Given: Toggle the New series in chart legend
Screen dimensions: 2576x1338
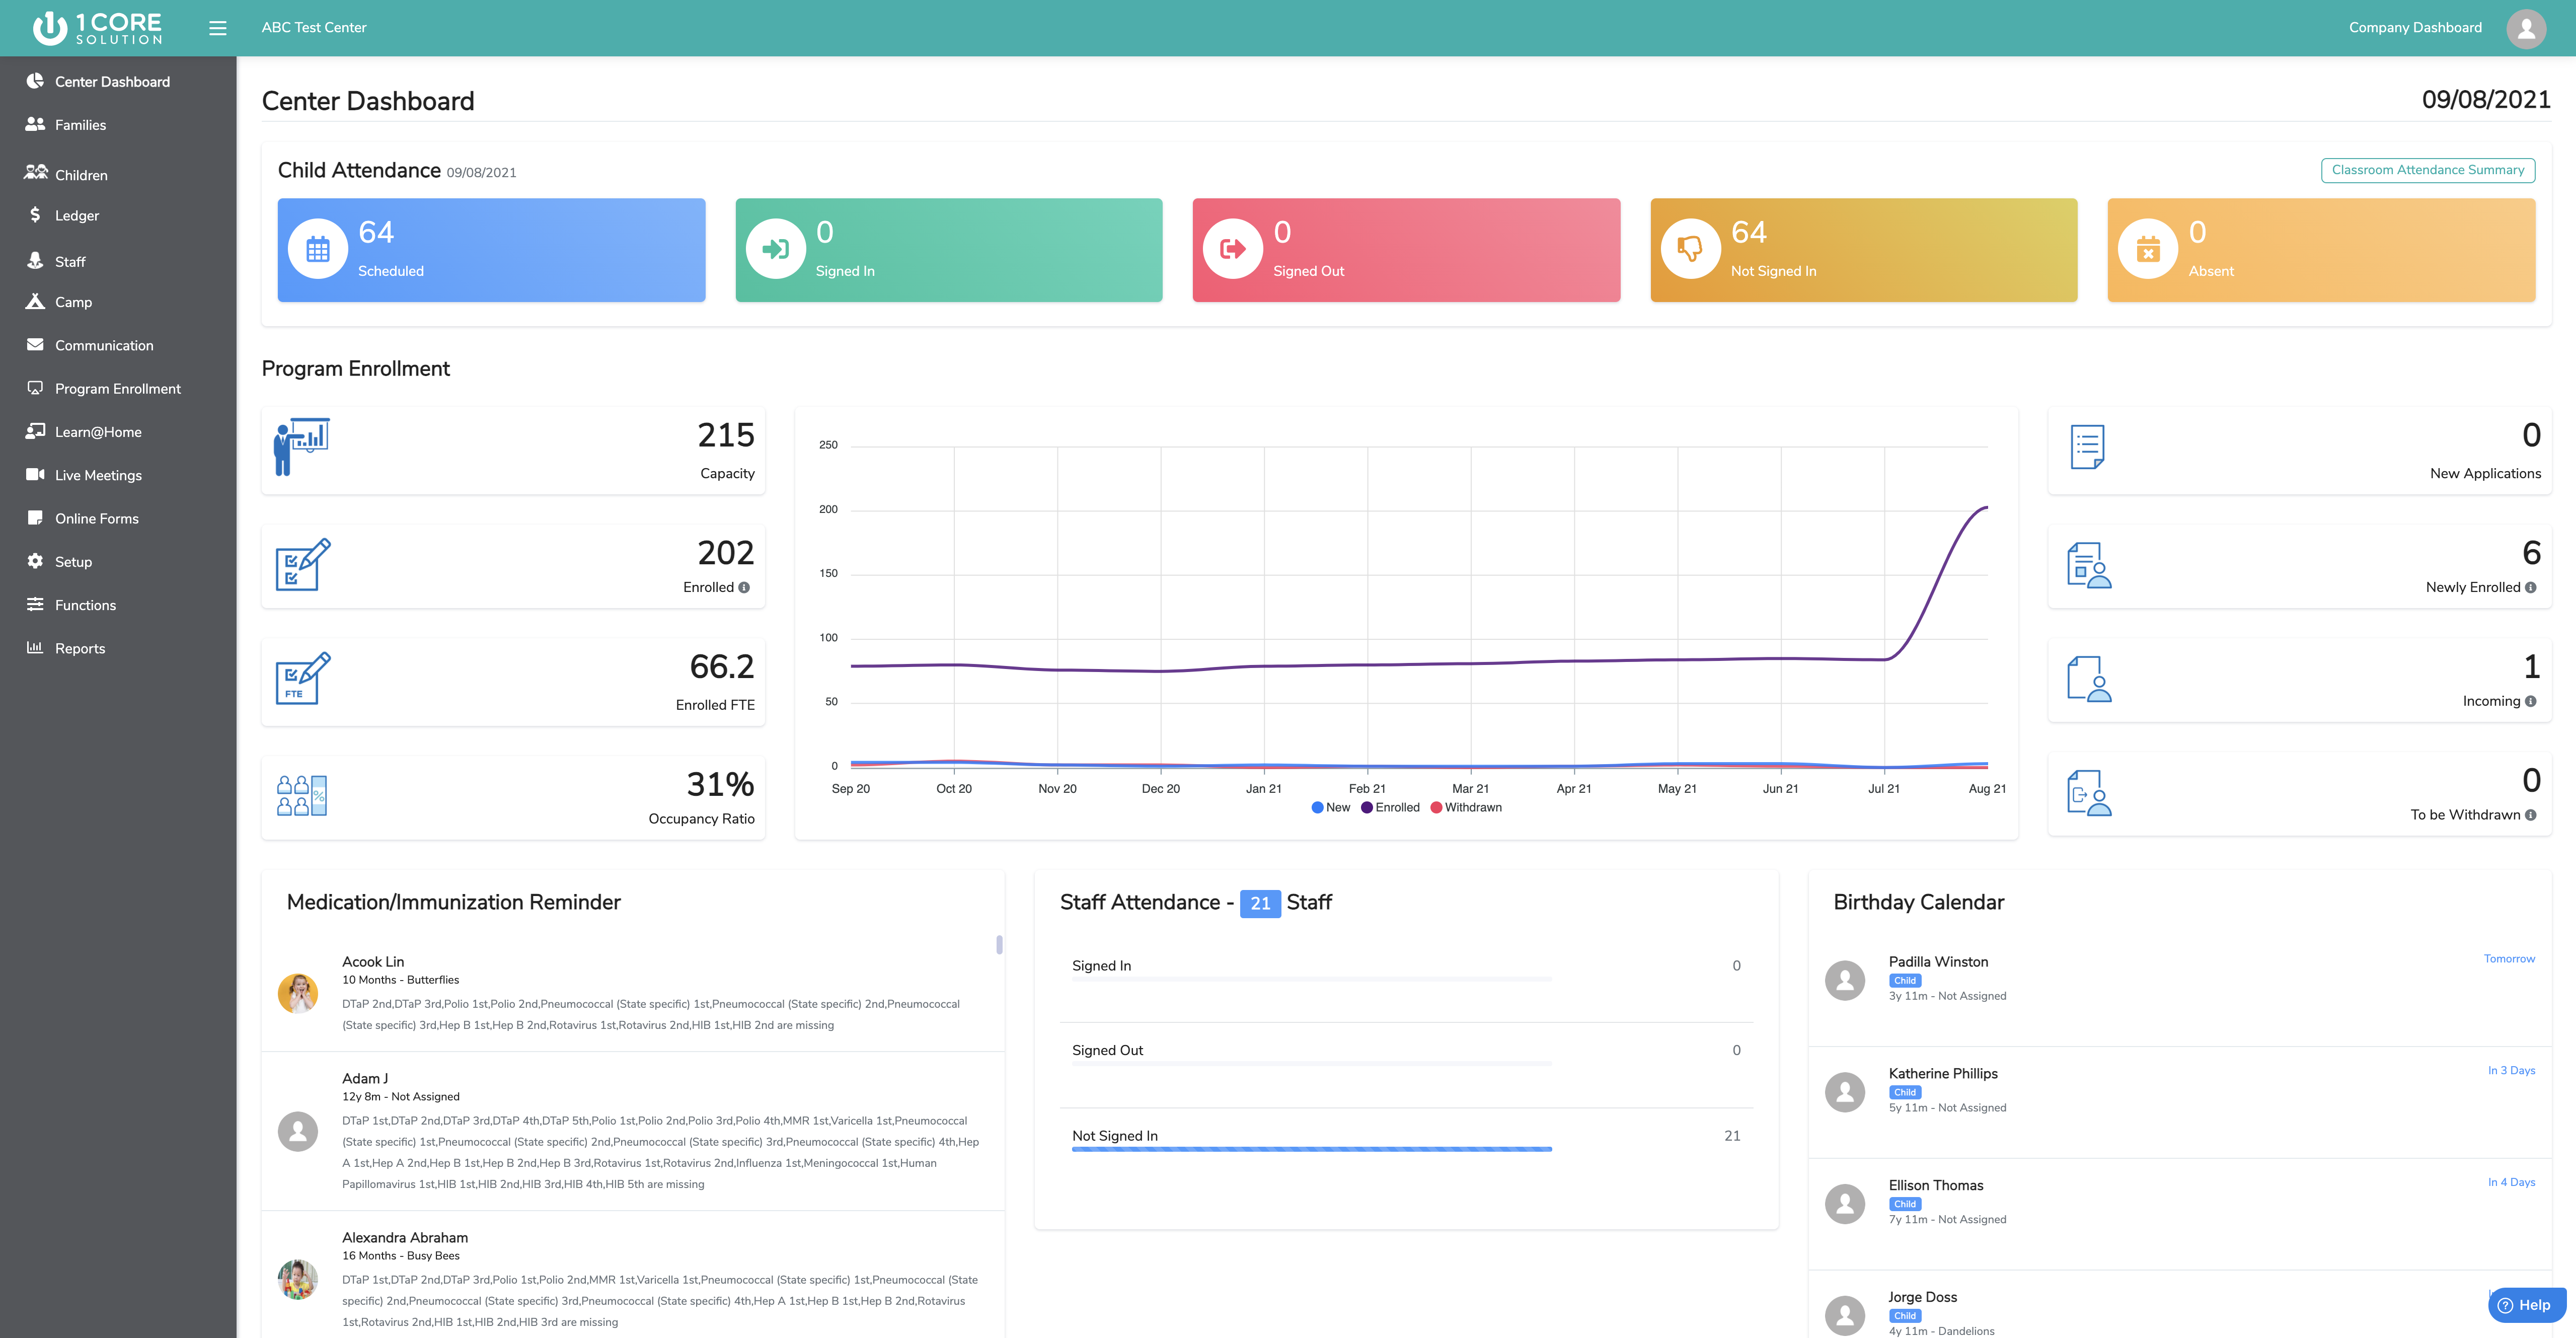Looking at the screenshot, I should point(1330,807).
